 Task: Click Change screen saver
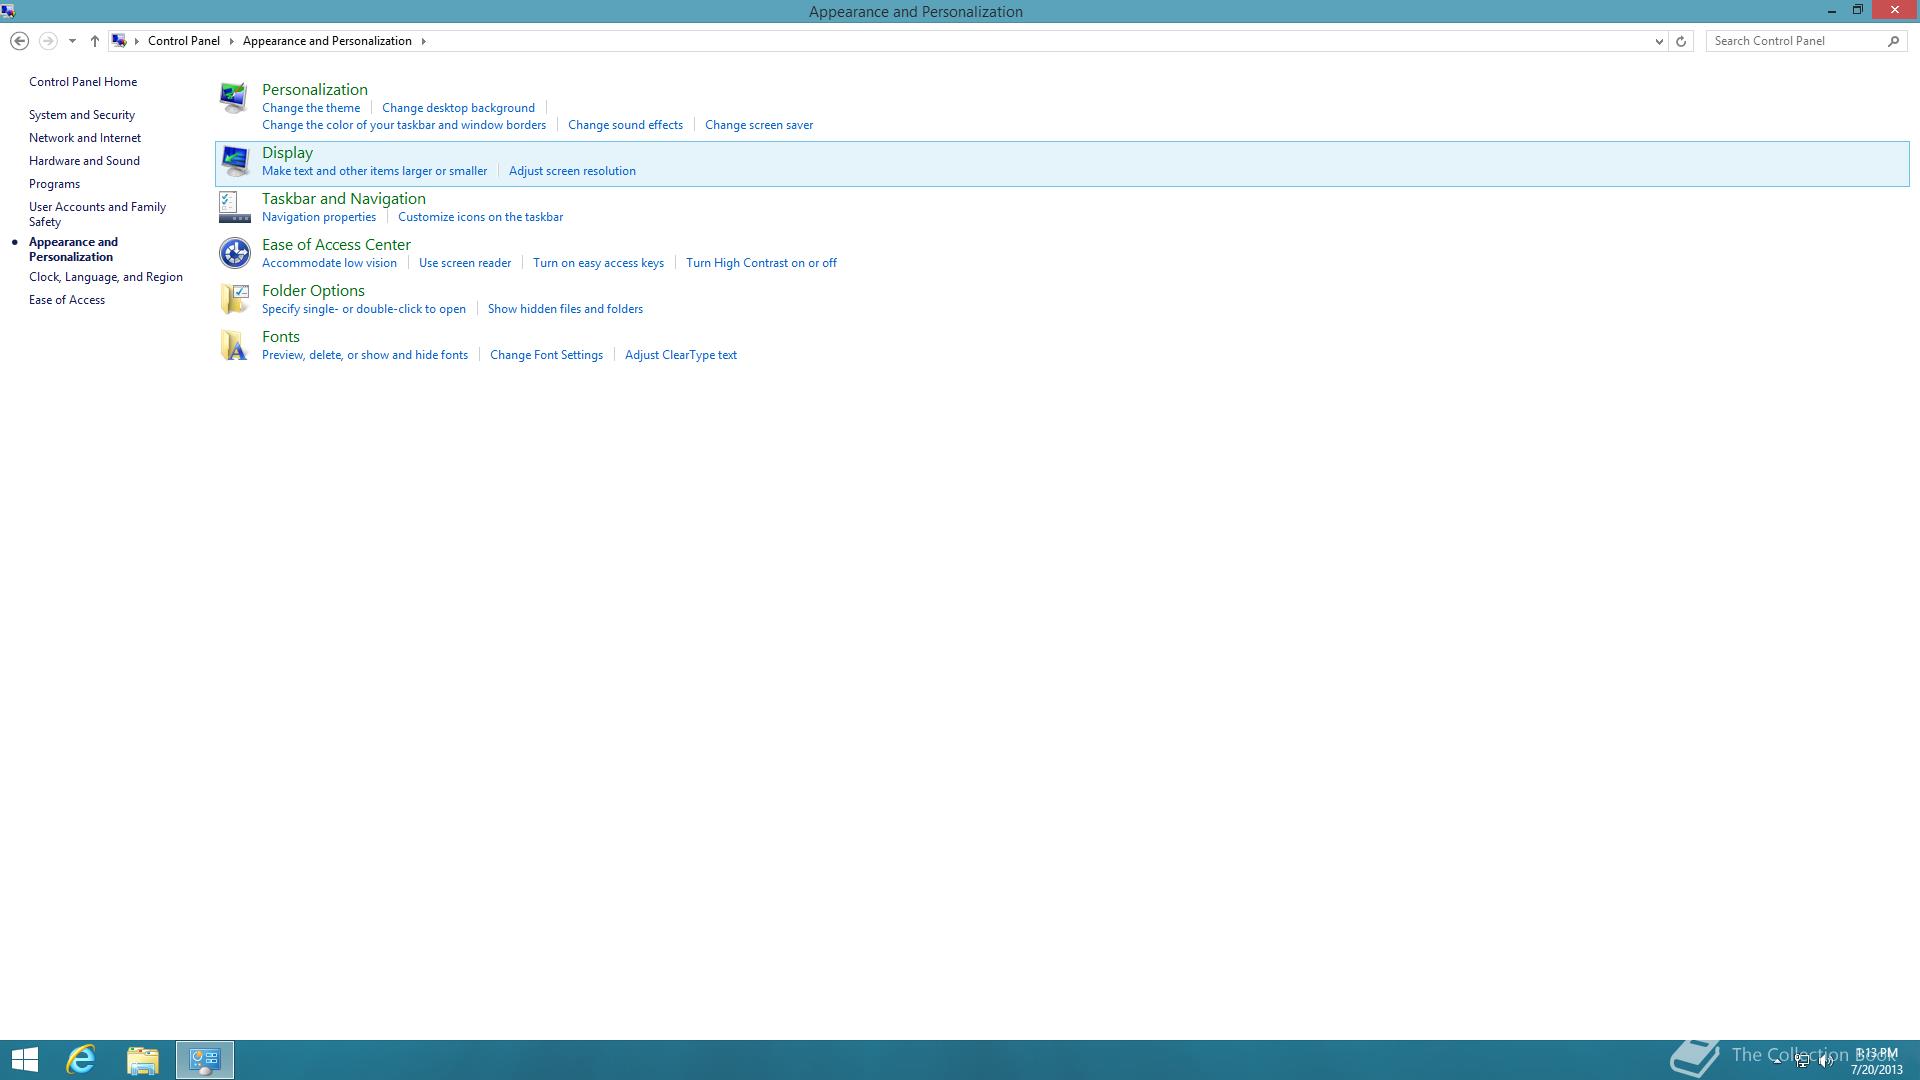[x=759, y=125]
